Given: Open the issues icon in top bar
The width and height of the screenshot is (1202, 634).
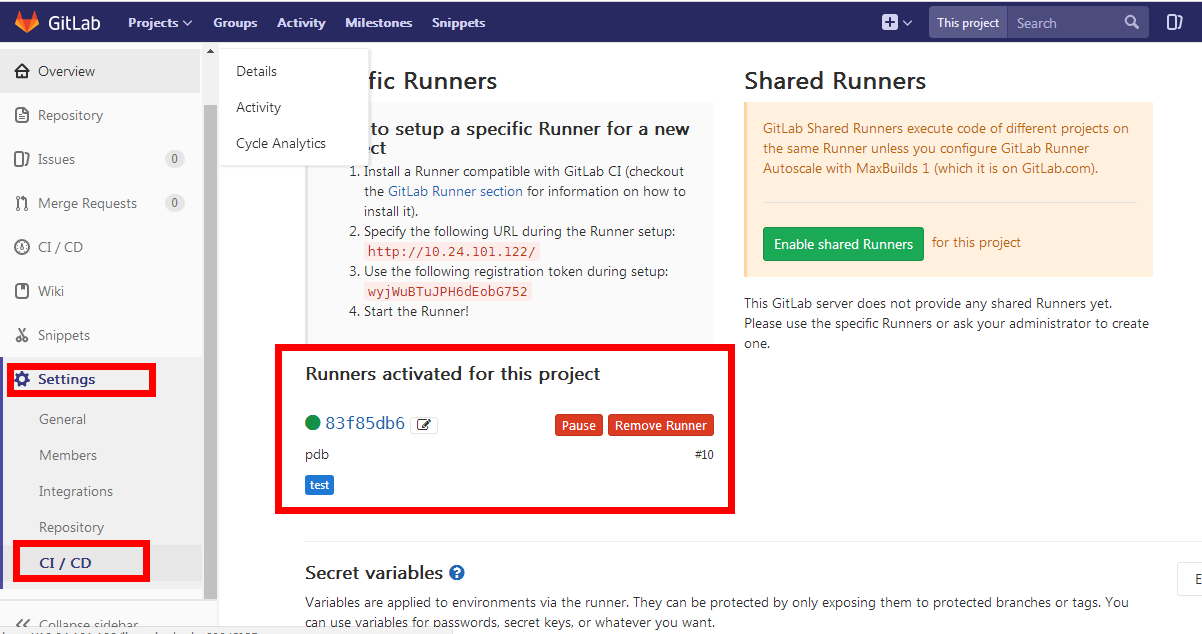Looking at the screenshot, I should (x=1175, y=22).
